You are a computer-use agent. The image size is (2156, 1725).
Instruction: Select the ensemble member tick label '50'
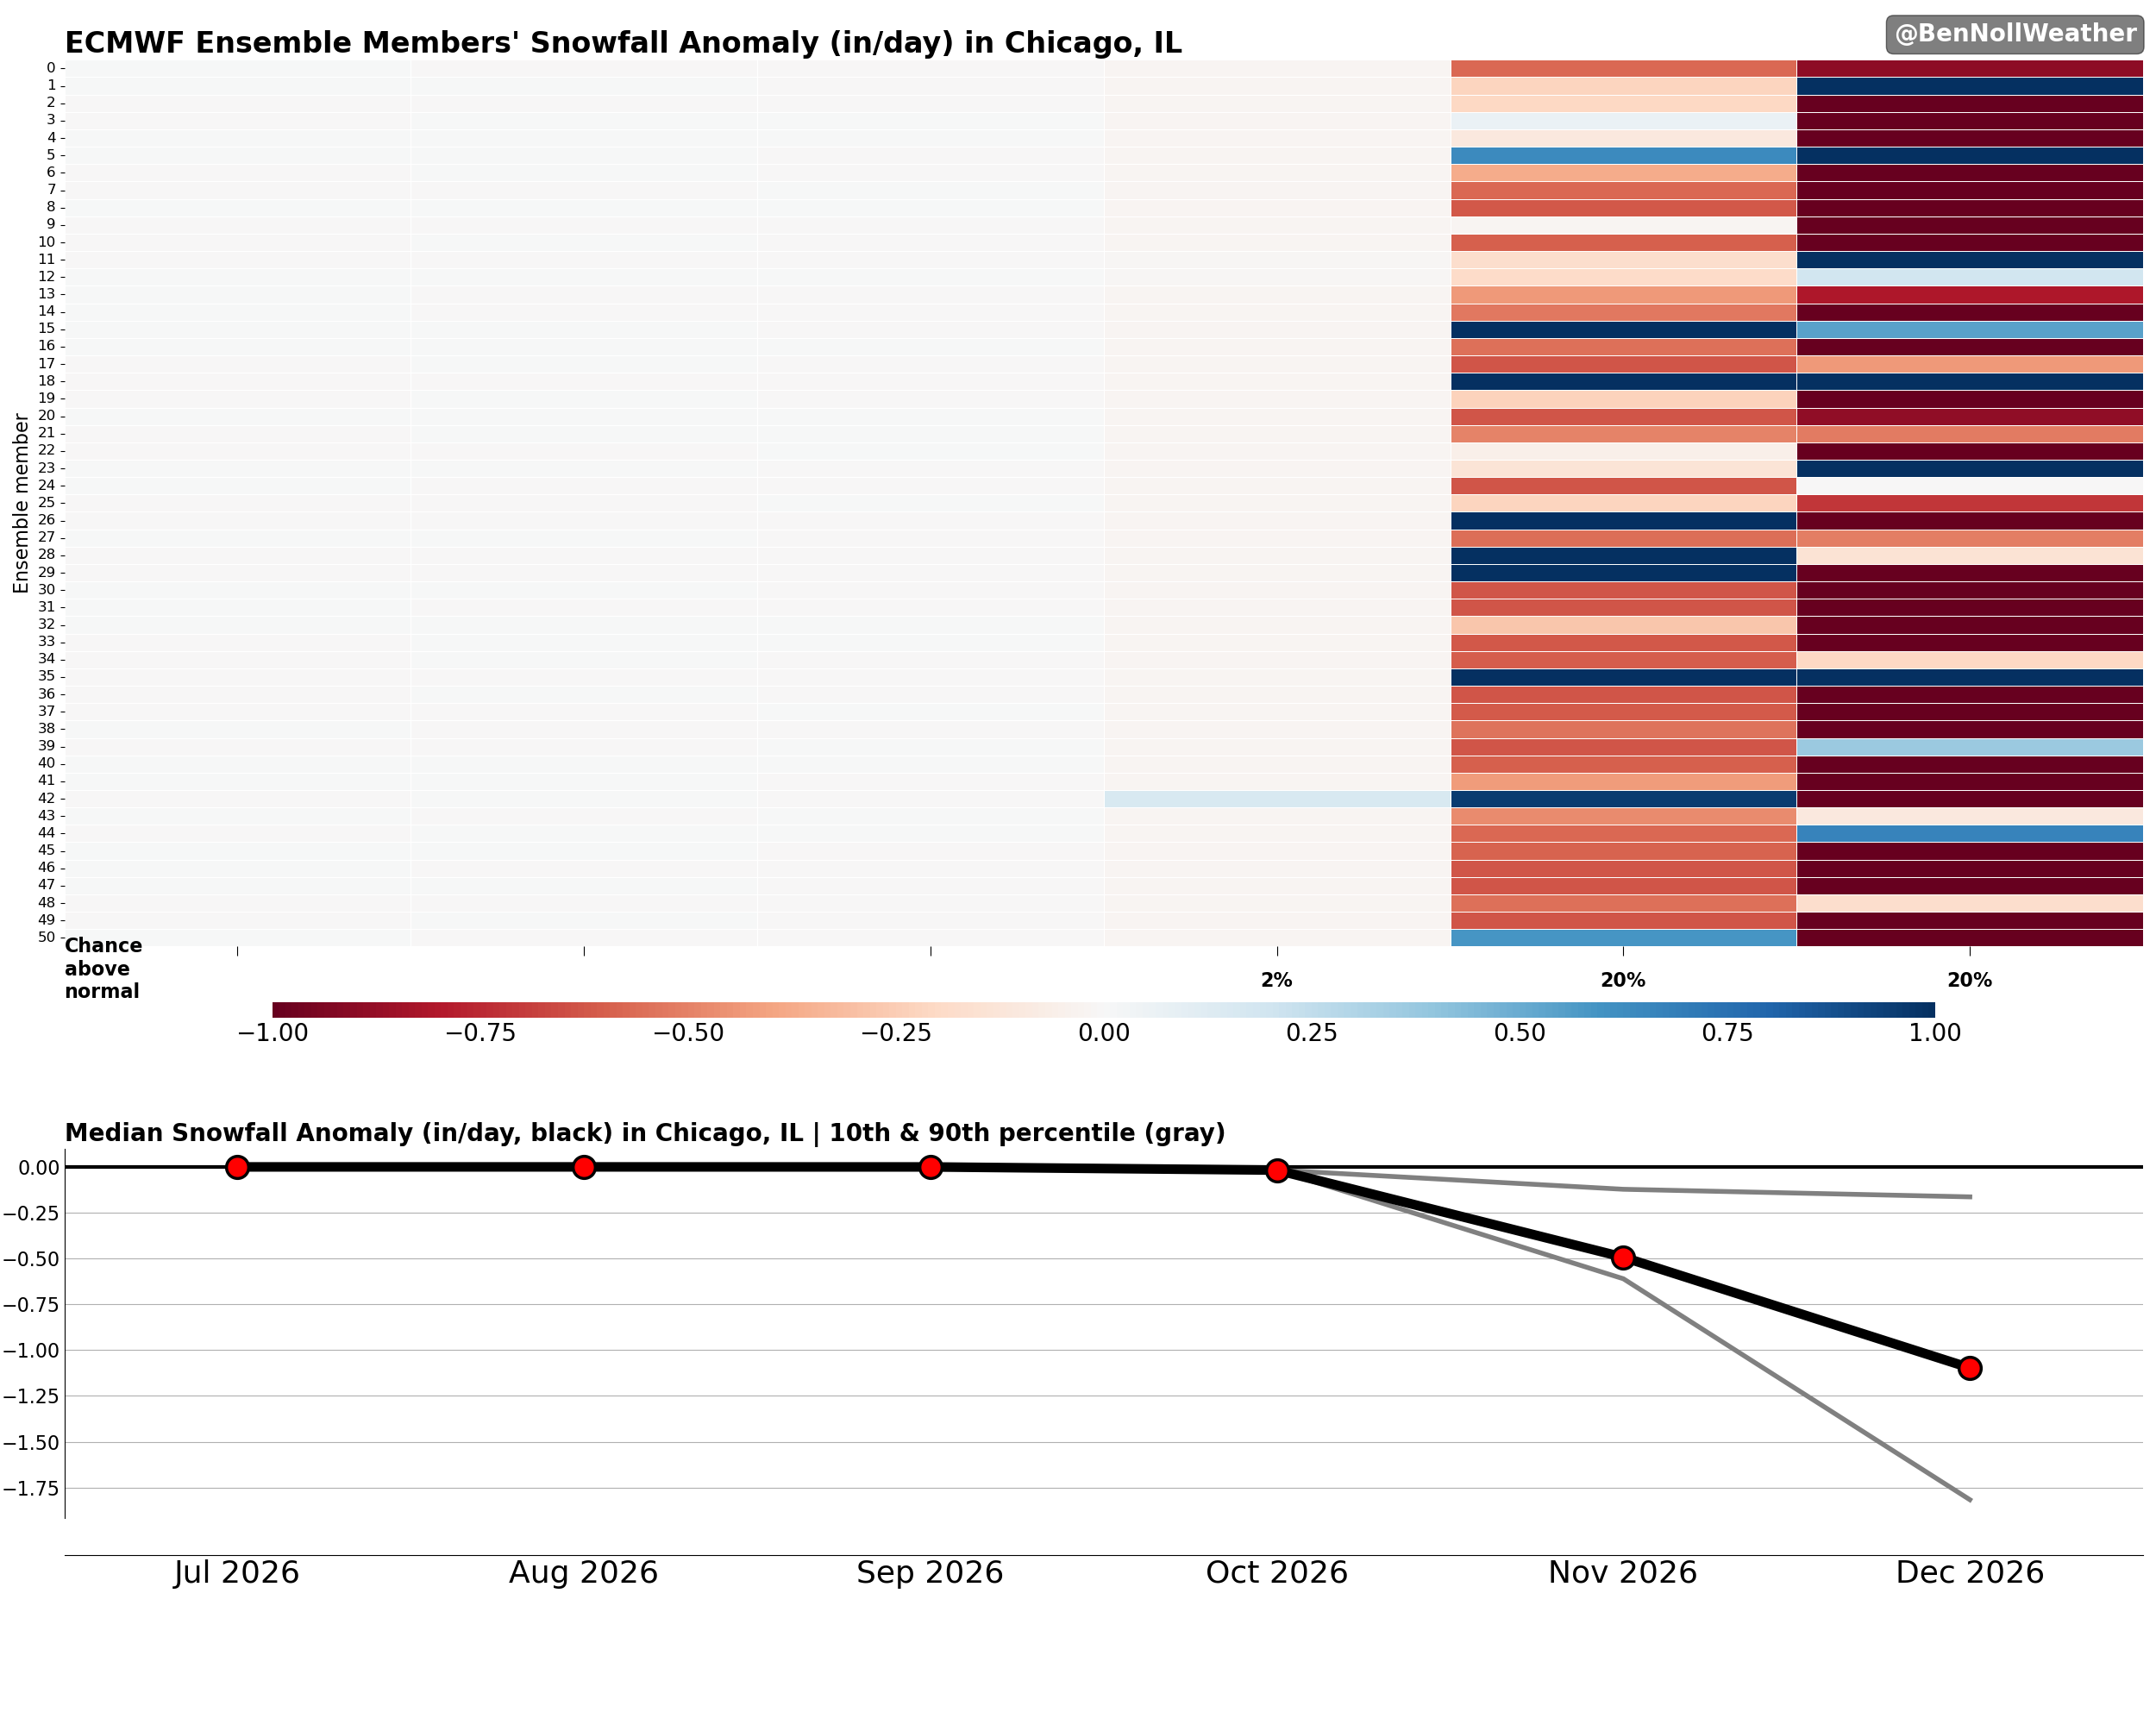[47, 937]
